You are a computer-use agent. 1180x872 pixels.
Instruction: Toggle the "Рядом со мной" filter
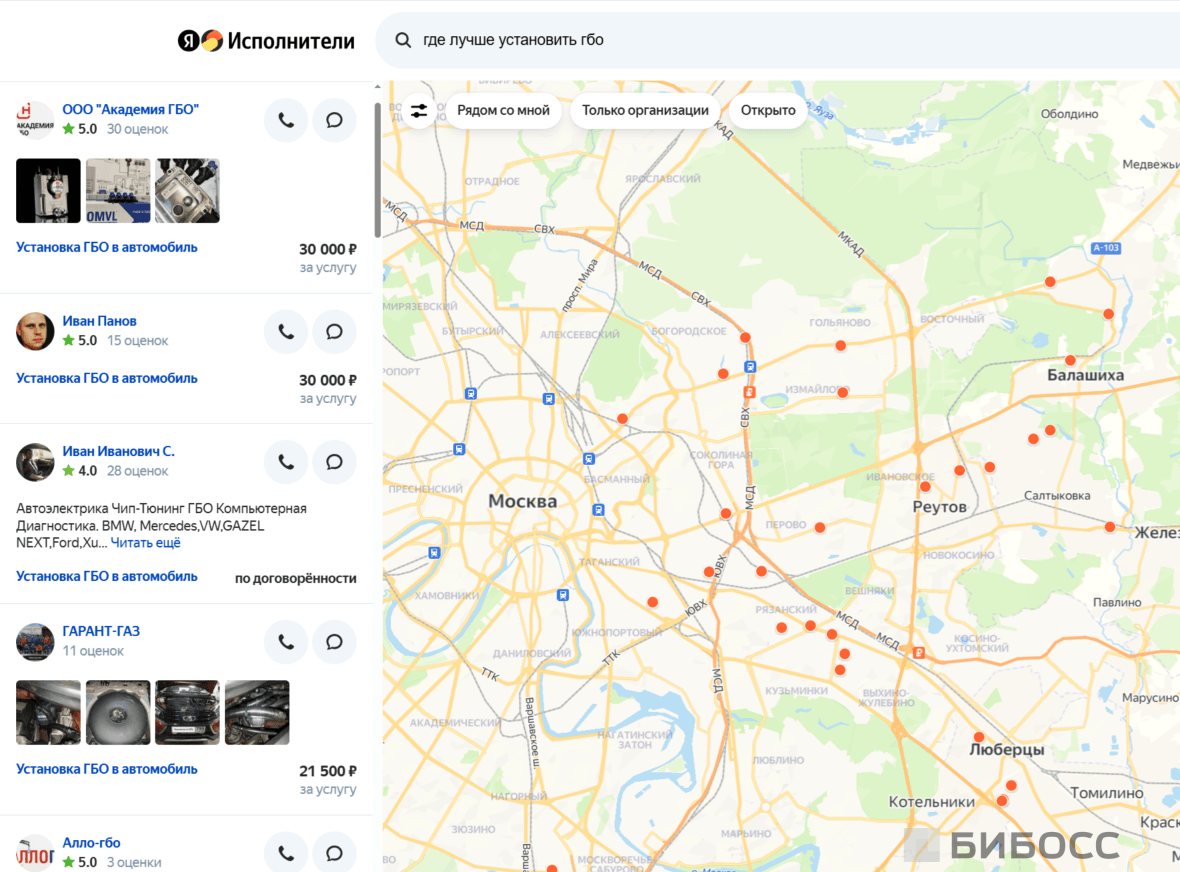coord(503,111)
